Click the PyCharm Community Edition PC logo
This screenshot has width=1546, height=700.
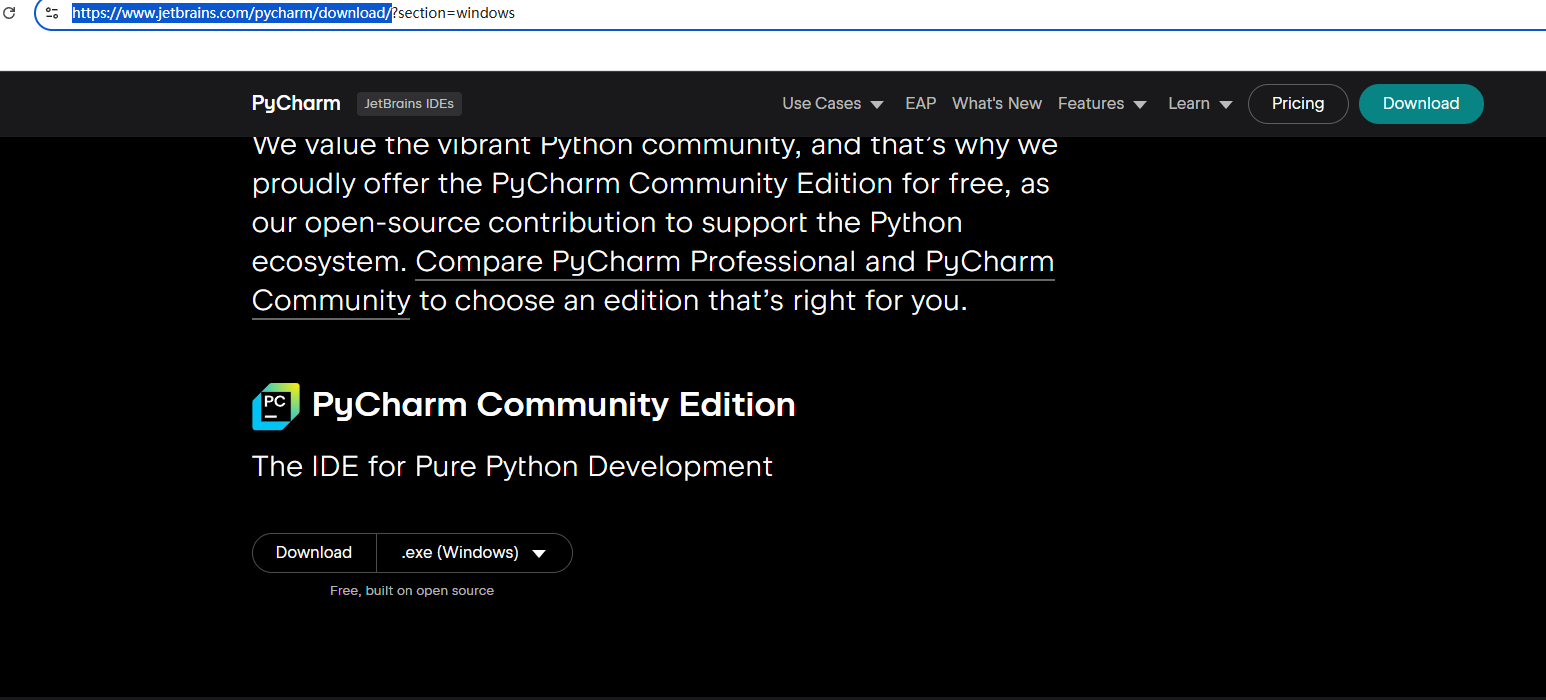[x=276, y=406]
